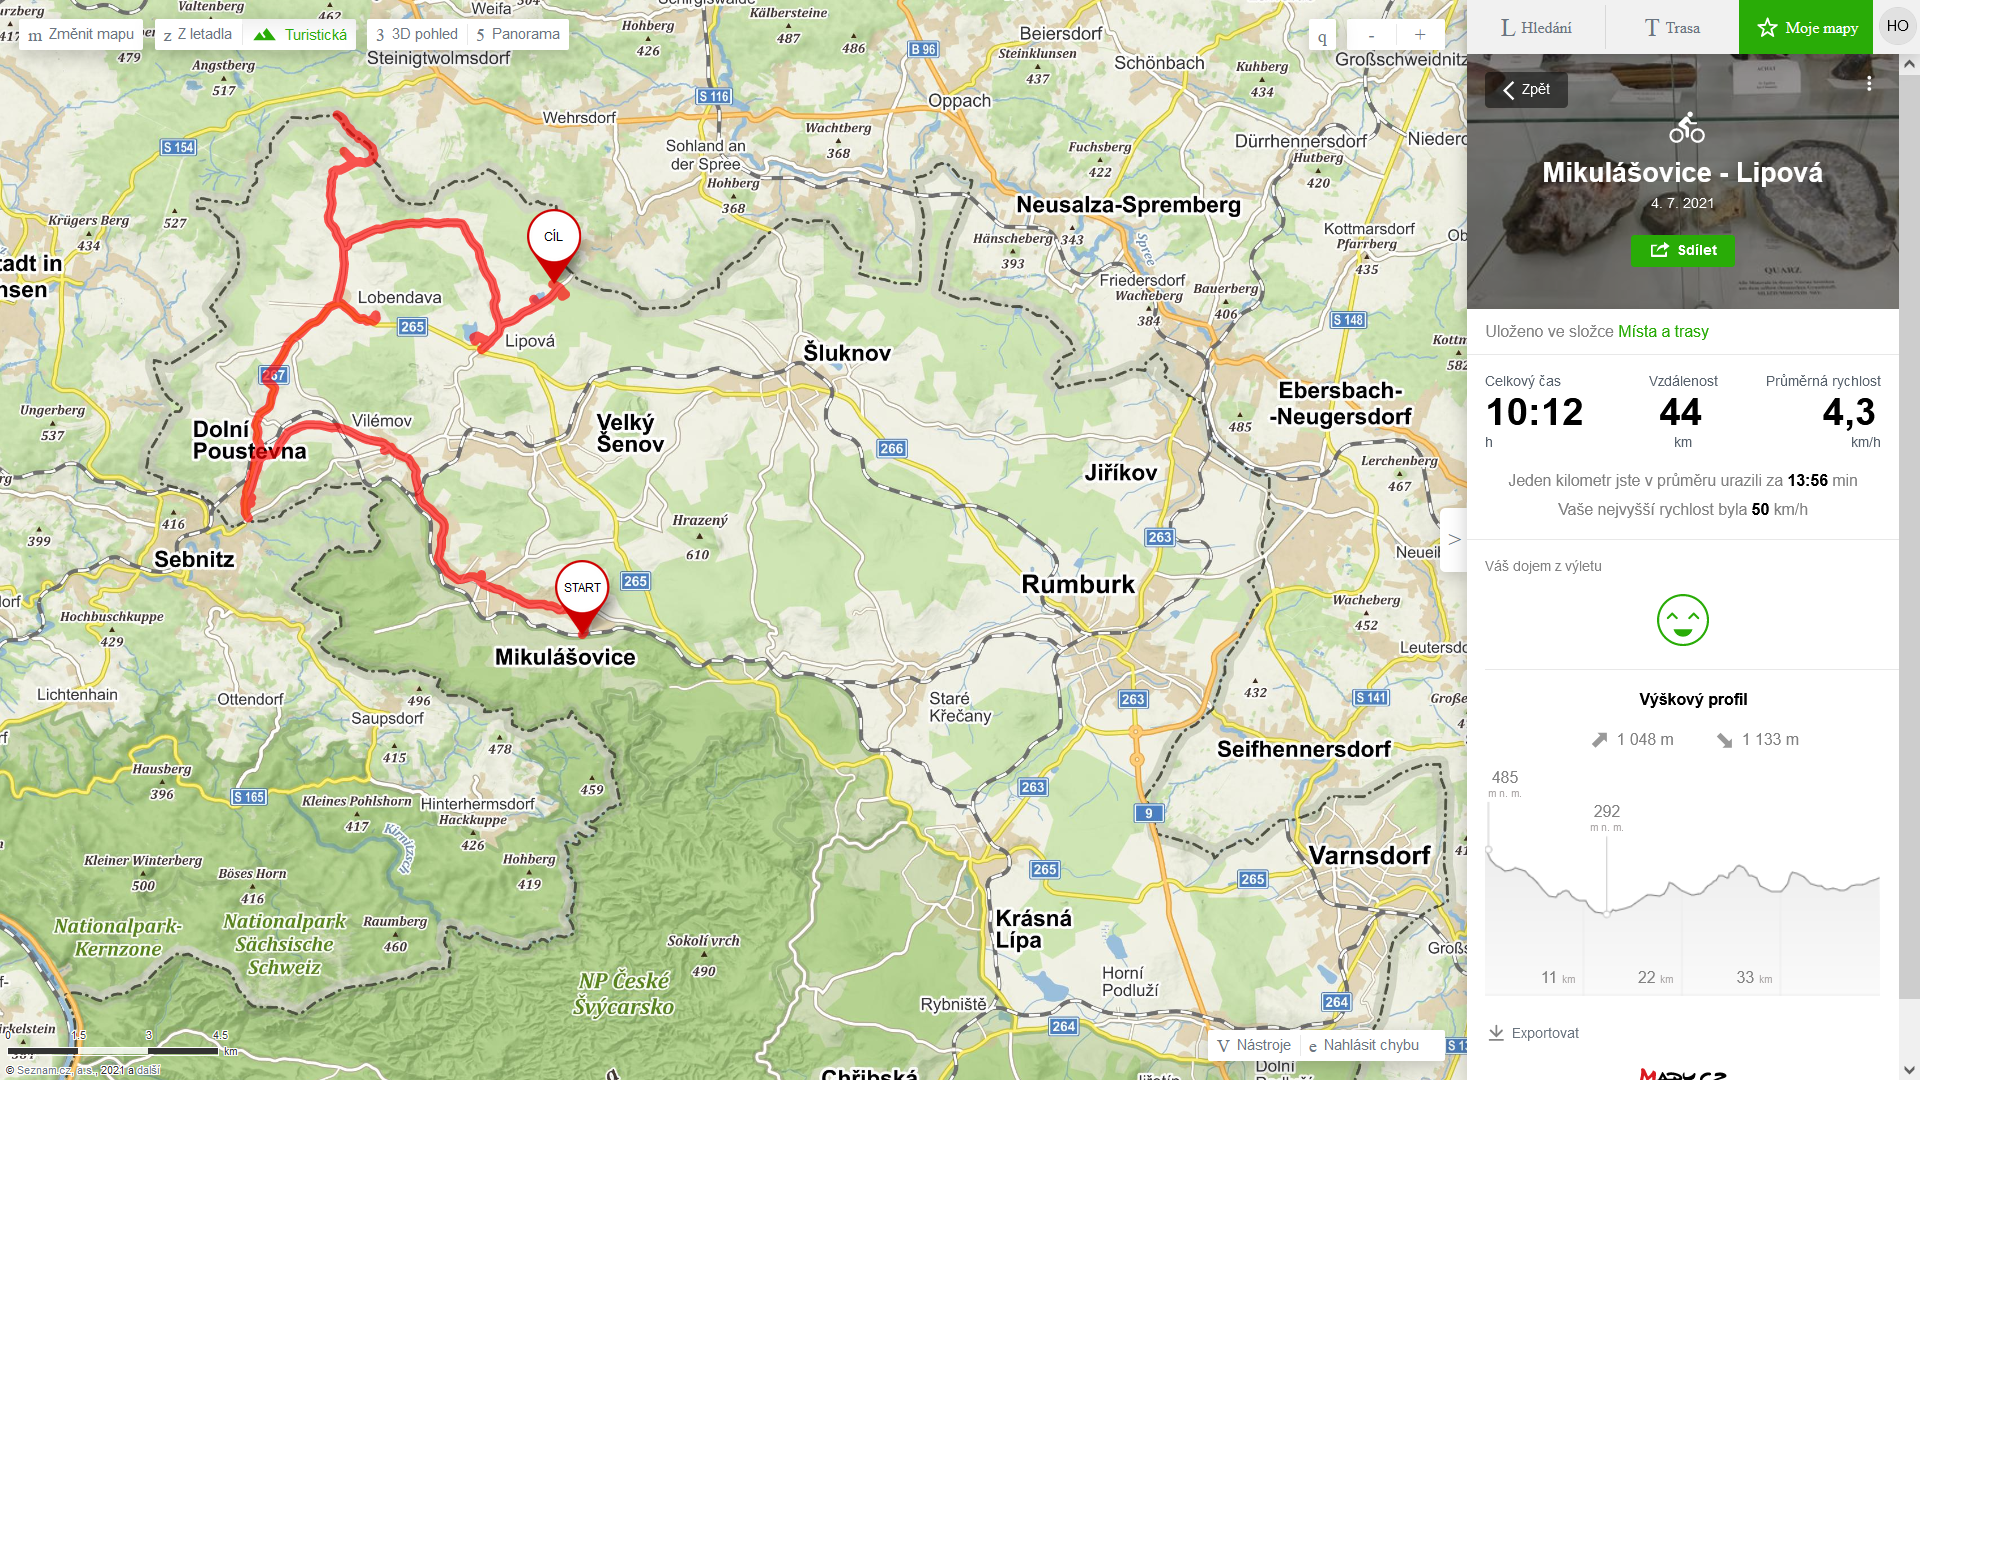This screenshot has width=2004, height=1548.
Task: Zoom in with the plus button
Action: coord(1419,35)
